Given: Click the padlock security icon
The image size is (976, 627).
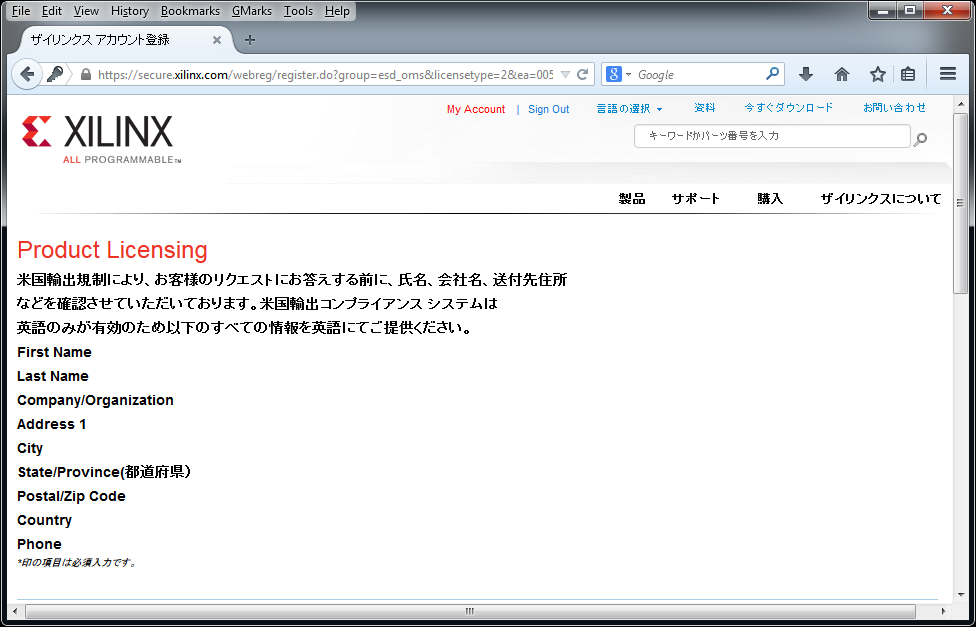Looking at the screenshot, I should coord(86,75).
